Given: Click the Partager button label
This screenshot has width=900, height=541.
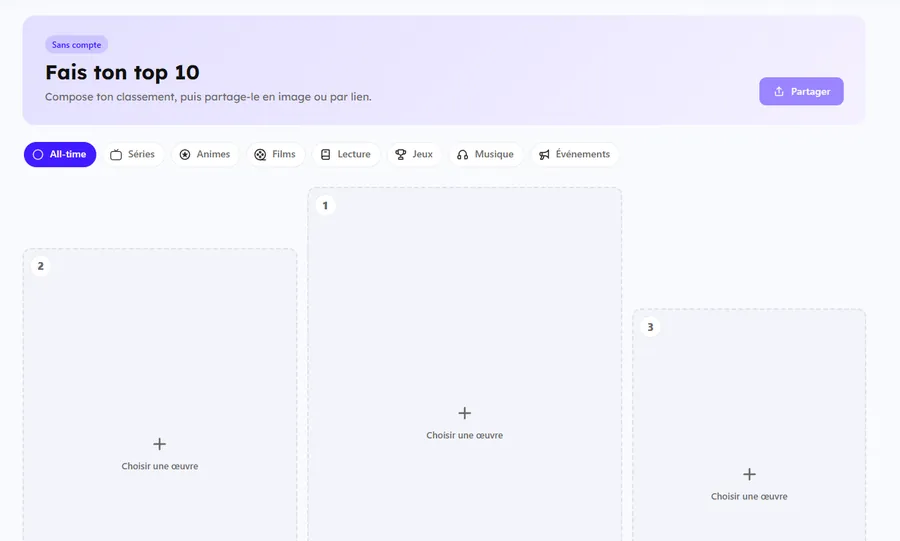Looking at the screenshot, I should tap(810, 91).
